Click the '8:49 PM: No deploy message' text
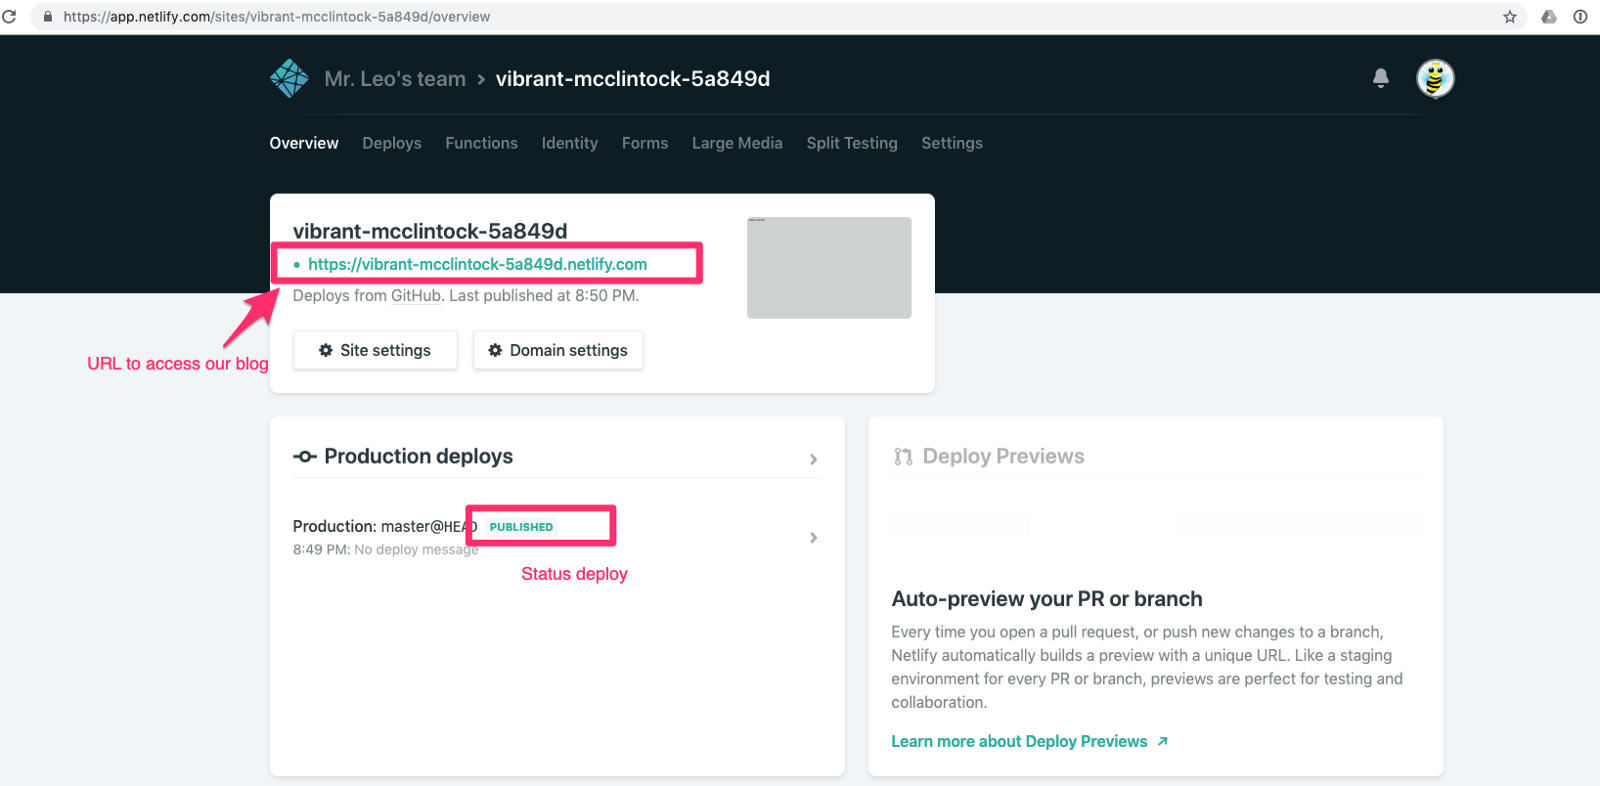Image resolution: width=1600 pixels, height=786 pixels. coord(386,550)
